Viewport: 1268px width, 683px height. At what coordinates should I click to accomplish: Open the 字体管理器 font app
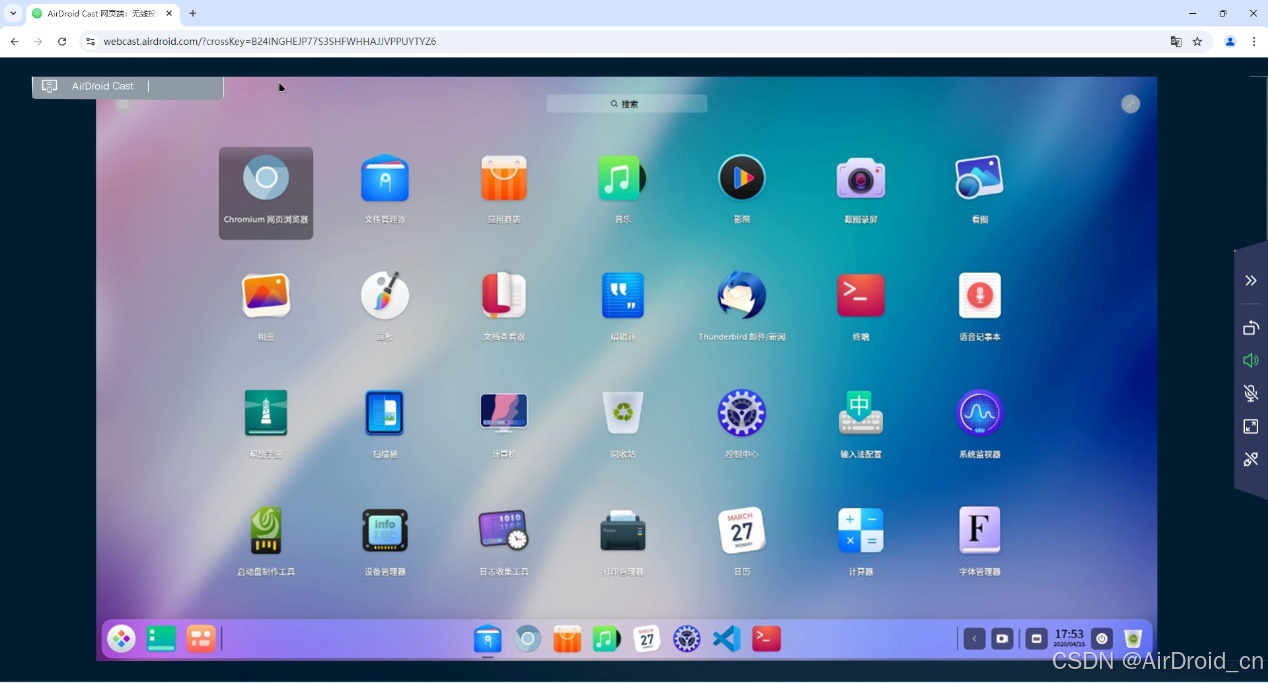[x=979, y=530]
